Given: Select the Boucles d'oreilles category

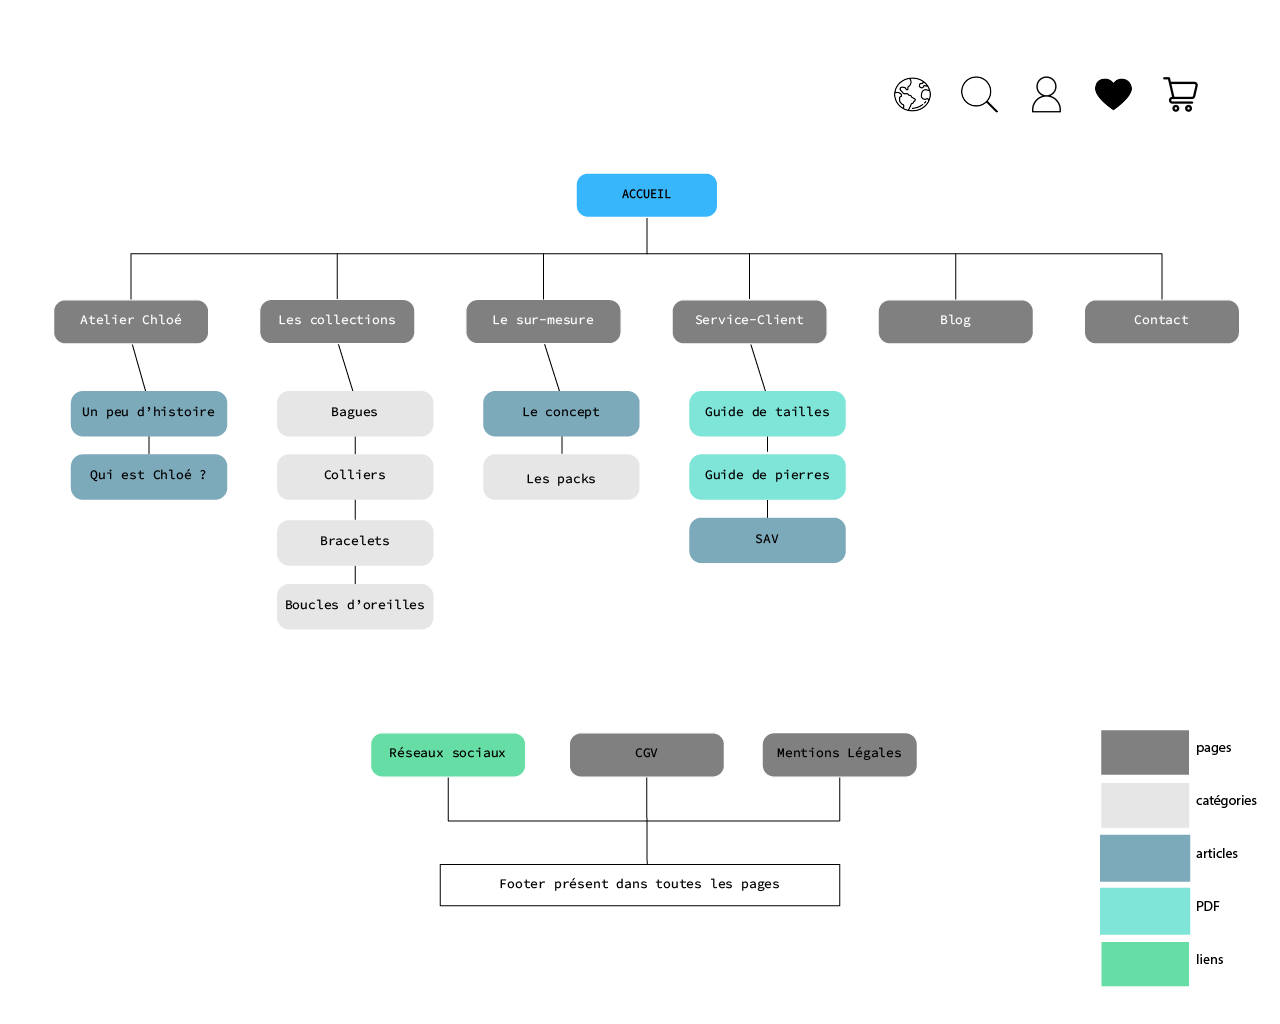Looking at the screenshot, I should (355, 606).
